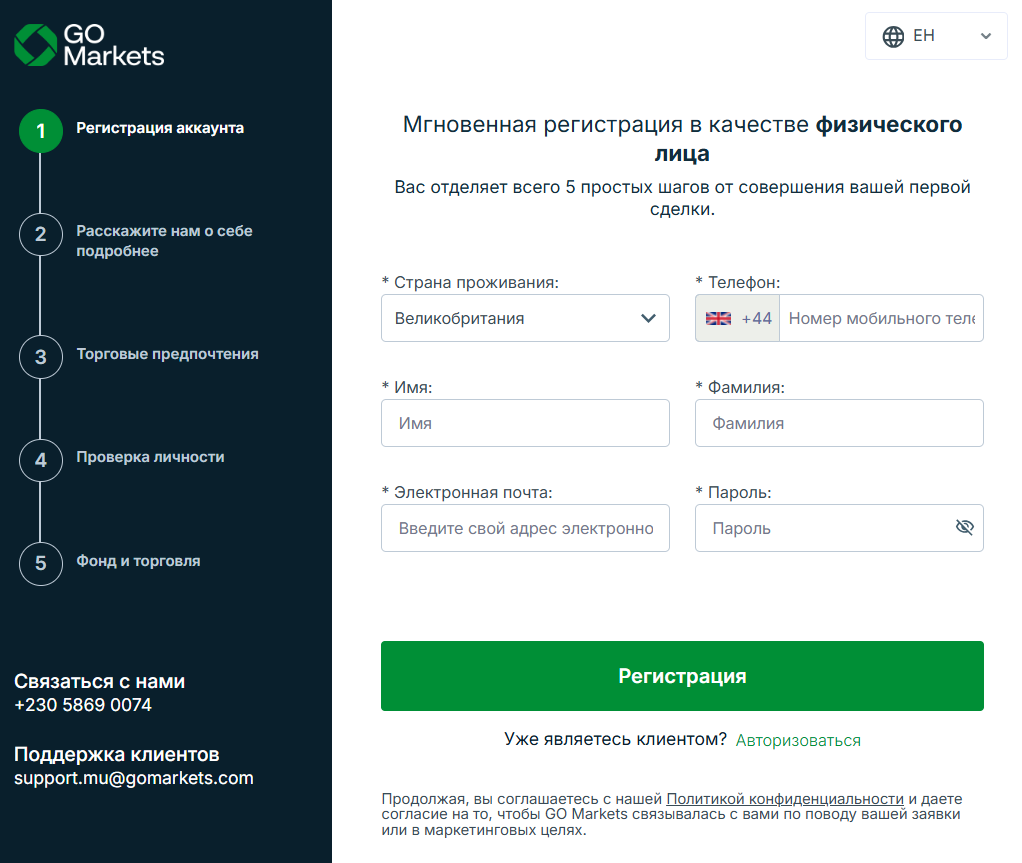Focus the Имя input field
The height and width of the screenshot is (863, 1022).
pos(525,423)
